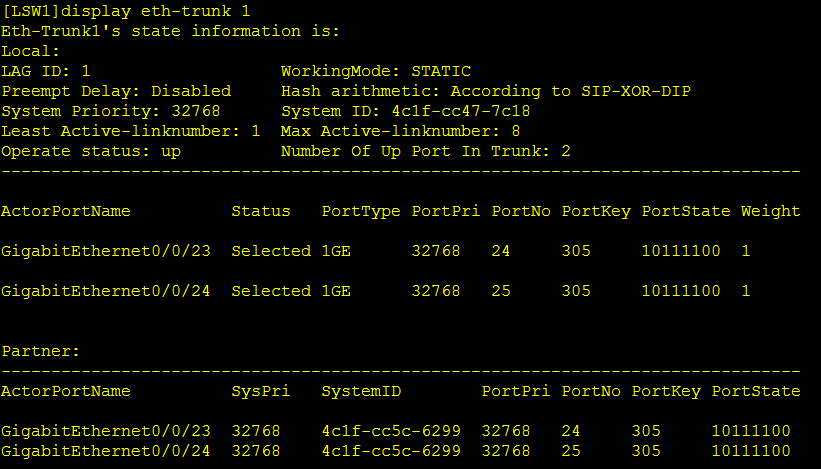
Task: Click the "Hash arithmetic" SIP-XOR-DIP line
Action: (485, 91)
